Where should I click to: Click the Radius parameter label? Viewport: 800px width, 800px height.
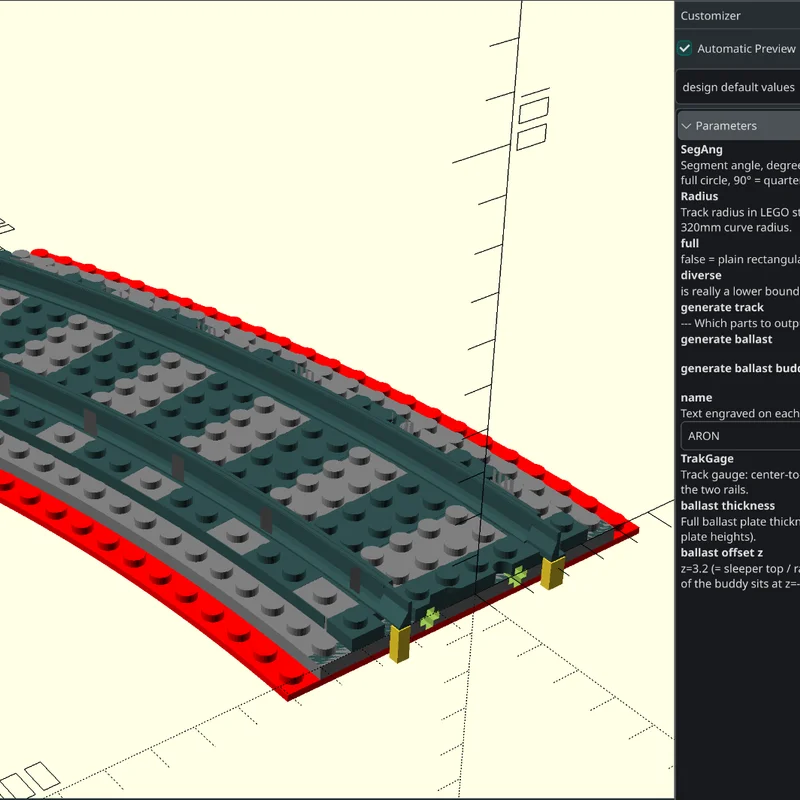[699, 196]
